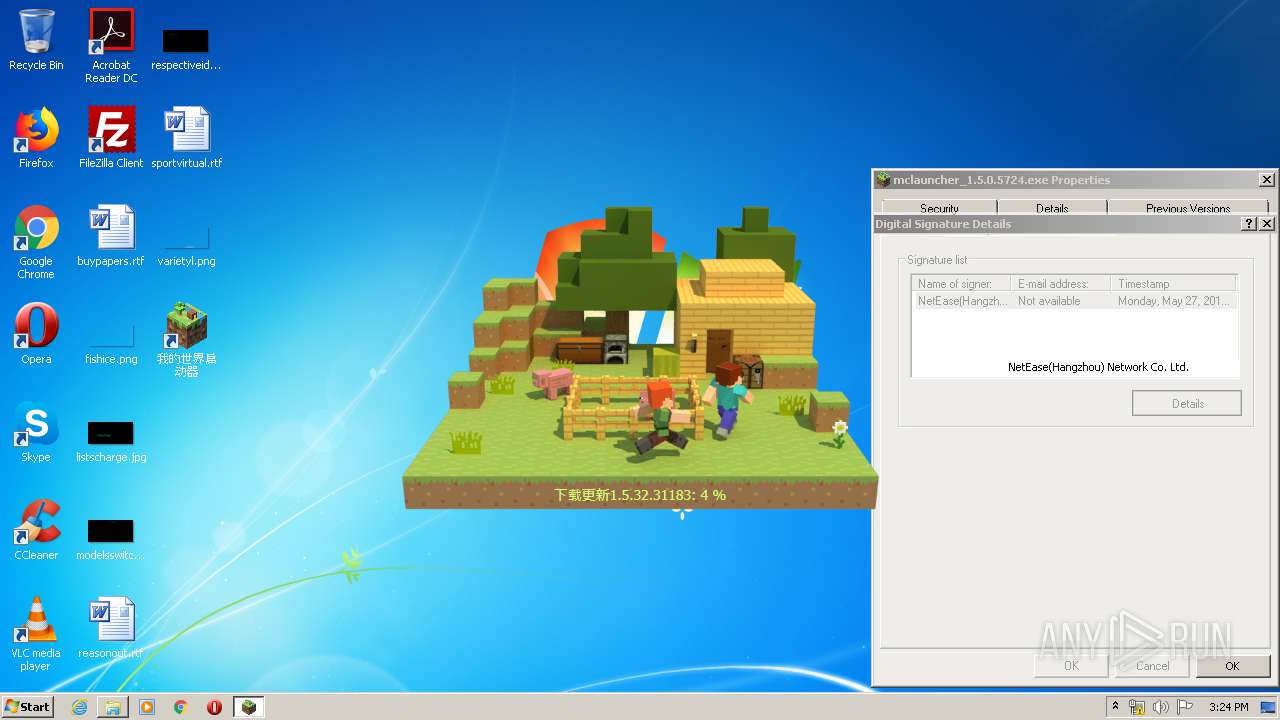Select sportvirtual.rtf document icon
The image size is (1280, 720).
point(186,138)
